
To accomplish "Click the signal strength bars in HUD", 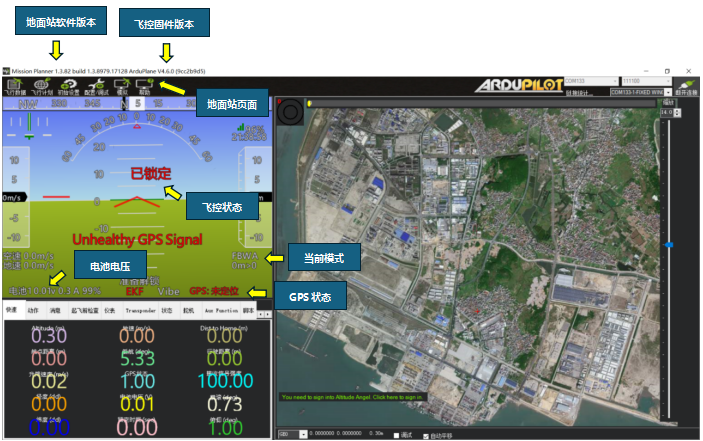I will coord(241,127).
